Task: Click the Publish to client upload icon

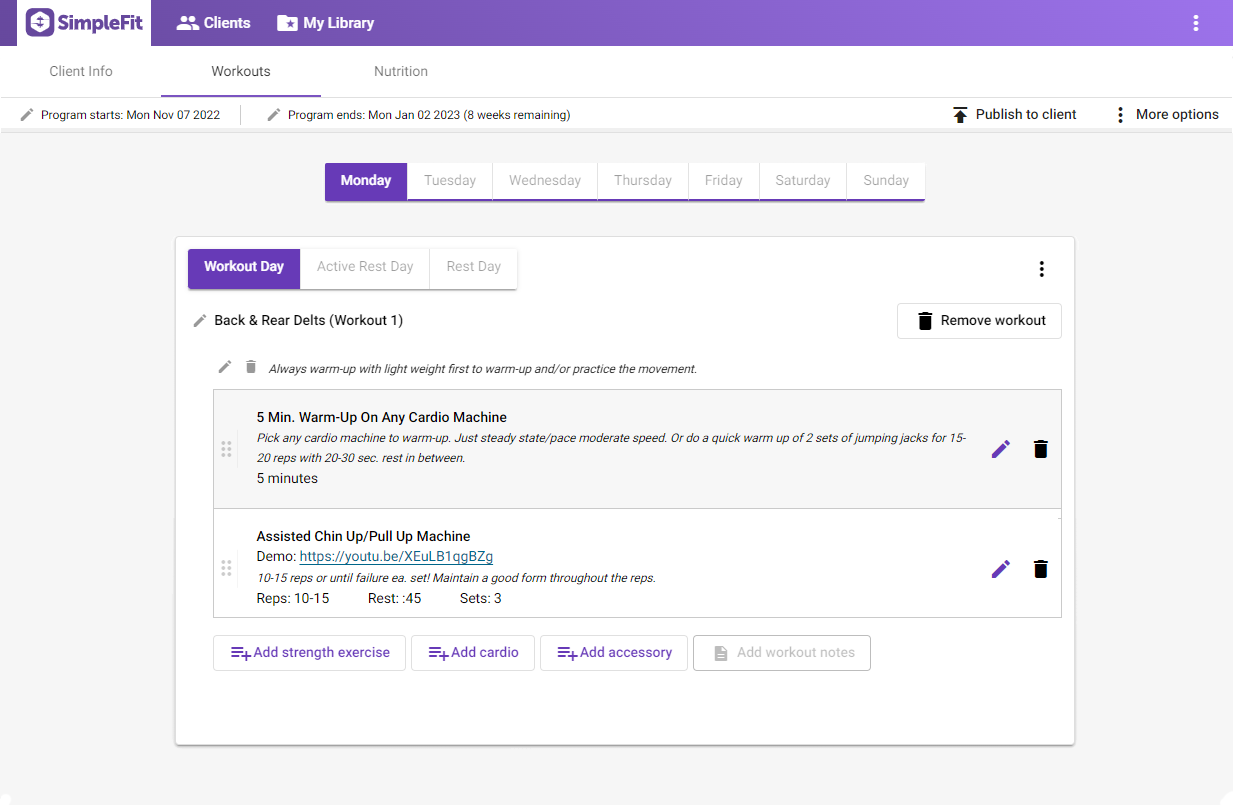Action: [959, 114]
